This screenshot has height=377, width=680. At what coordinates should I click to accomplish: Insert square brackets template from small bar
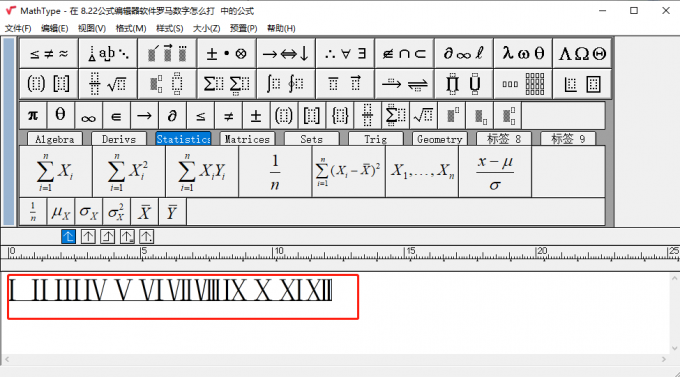(x=311, y=116)
